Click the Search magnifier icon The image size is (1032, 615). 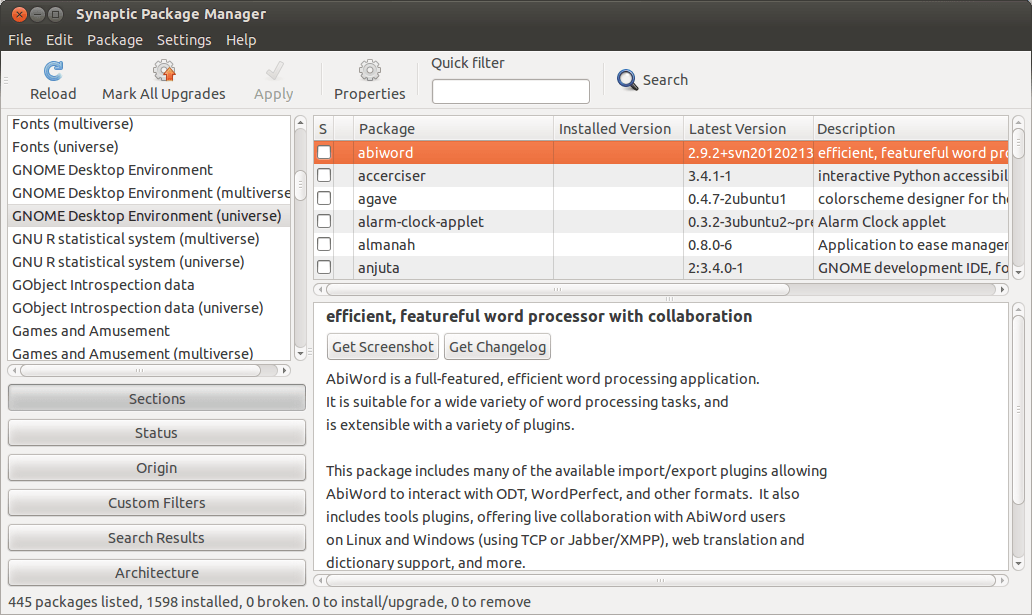(x=627, y=80)
